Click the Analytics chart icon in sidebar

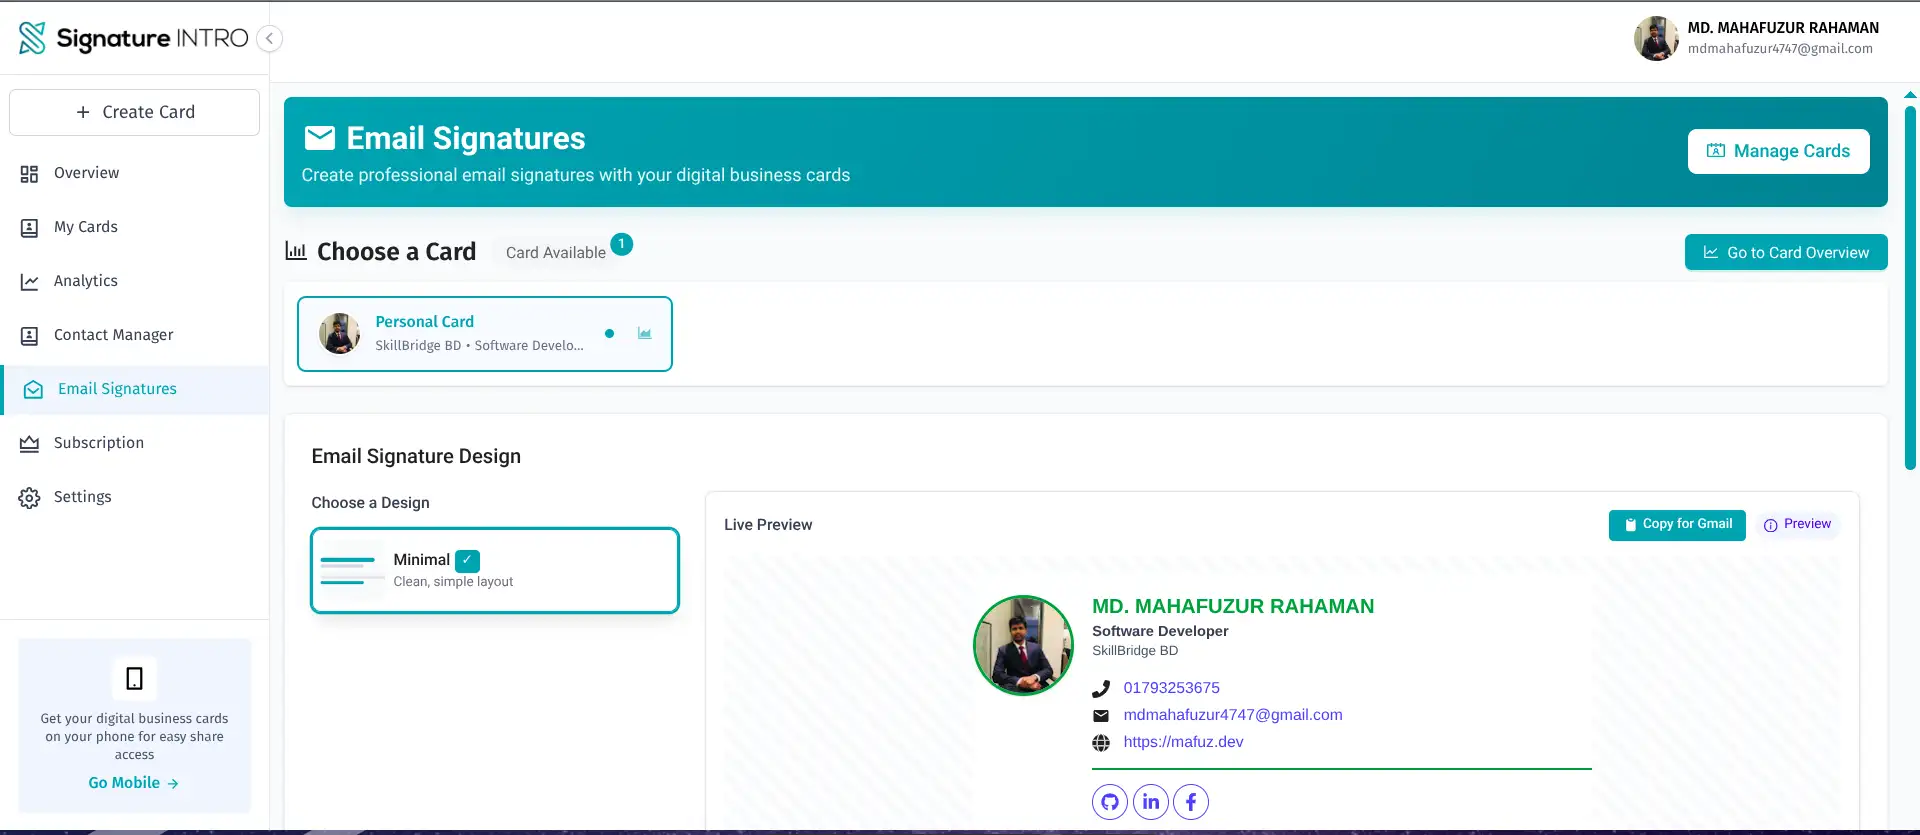[30, 282]
